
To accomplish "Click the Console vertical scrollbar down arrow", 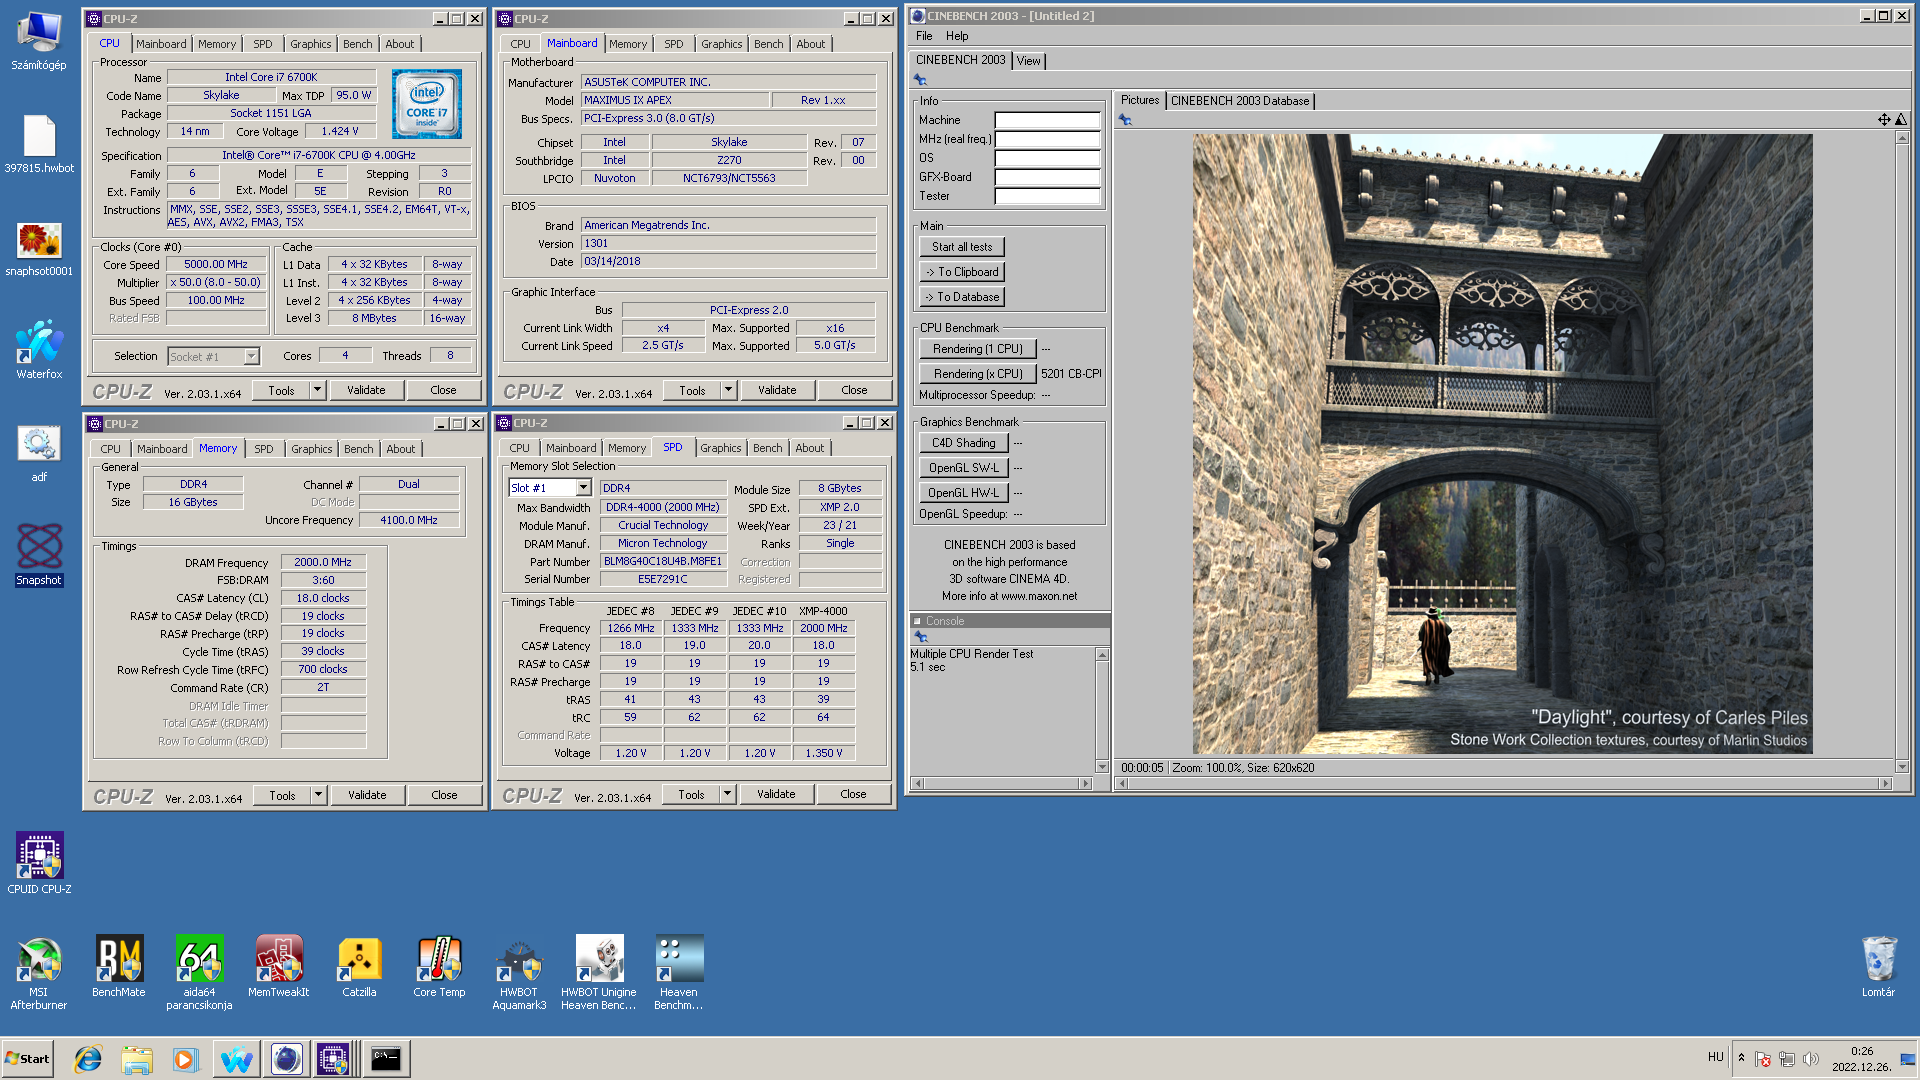I will [1102, 767].
